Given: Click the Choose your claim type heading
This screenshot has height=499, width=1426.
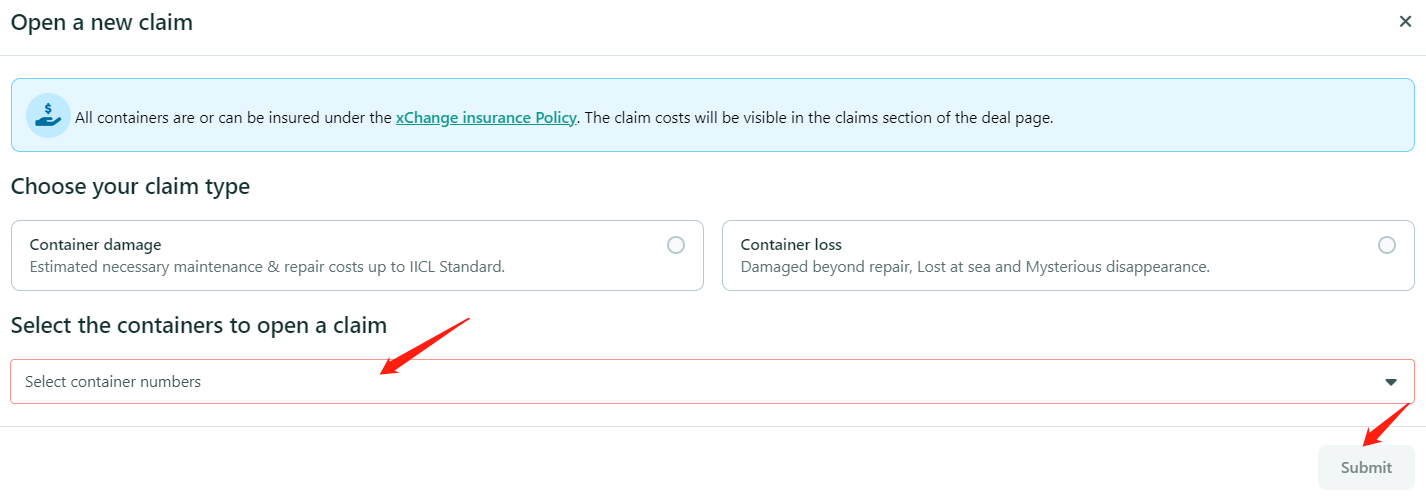Looking at the screenshot, I should click(130, 186).
